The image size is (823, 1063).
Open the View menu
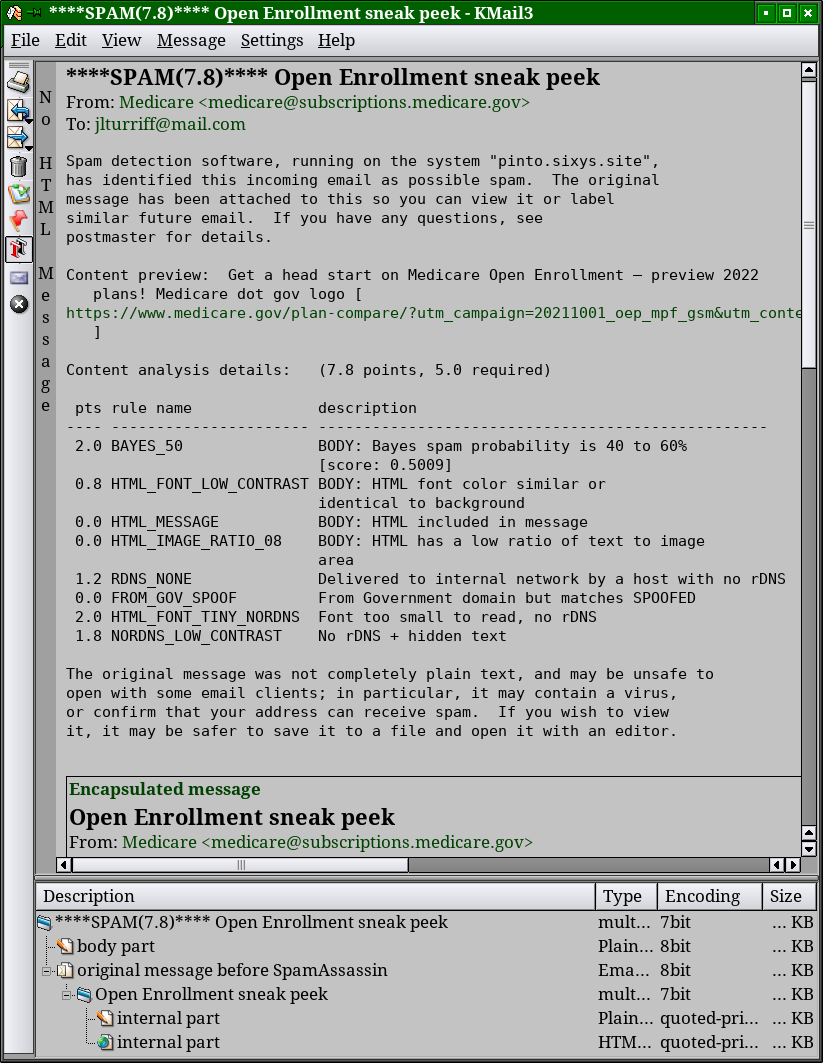point(121,41)
